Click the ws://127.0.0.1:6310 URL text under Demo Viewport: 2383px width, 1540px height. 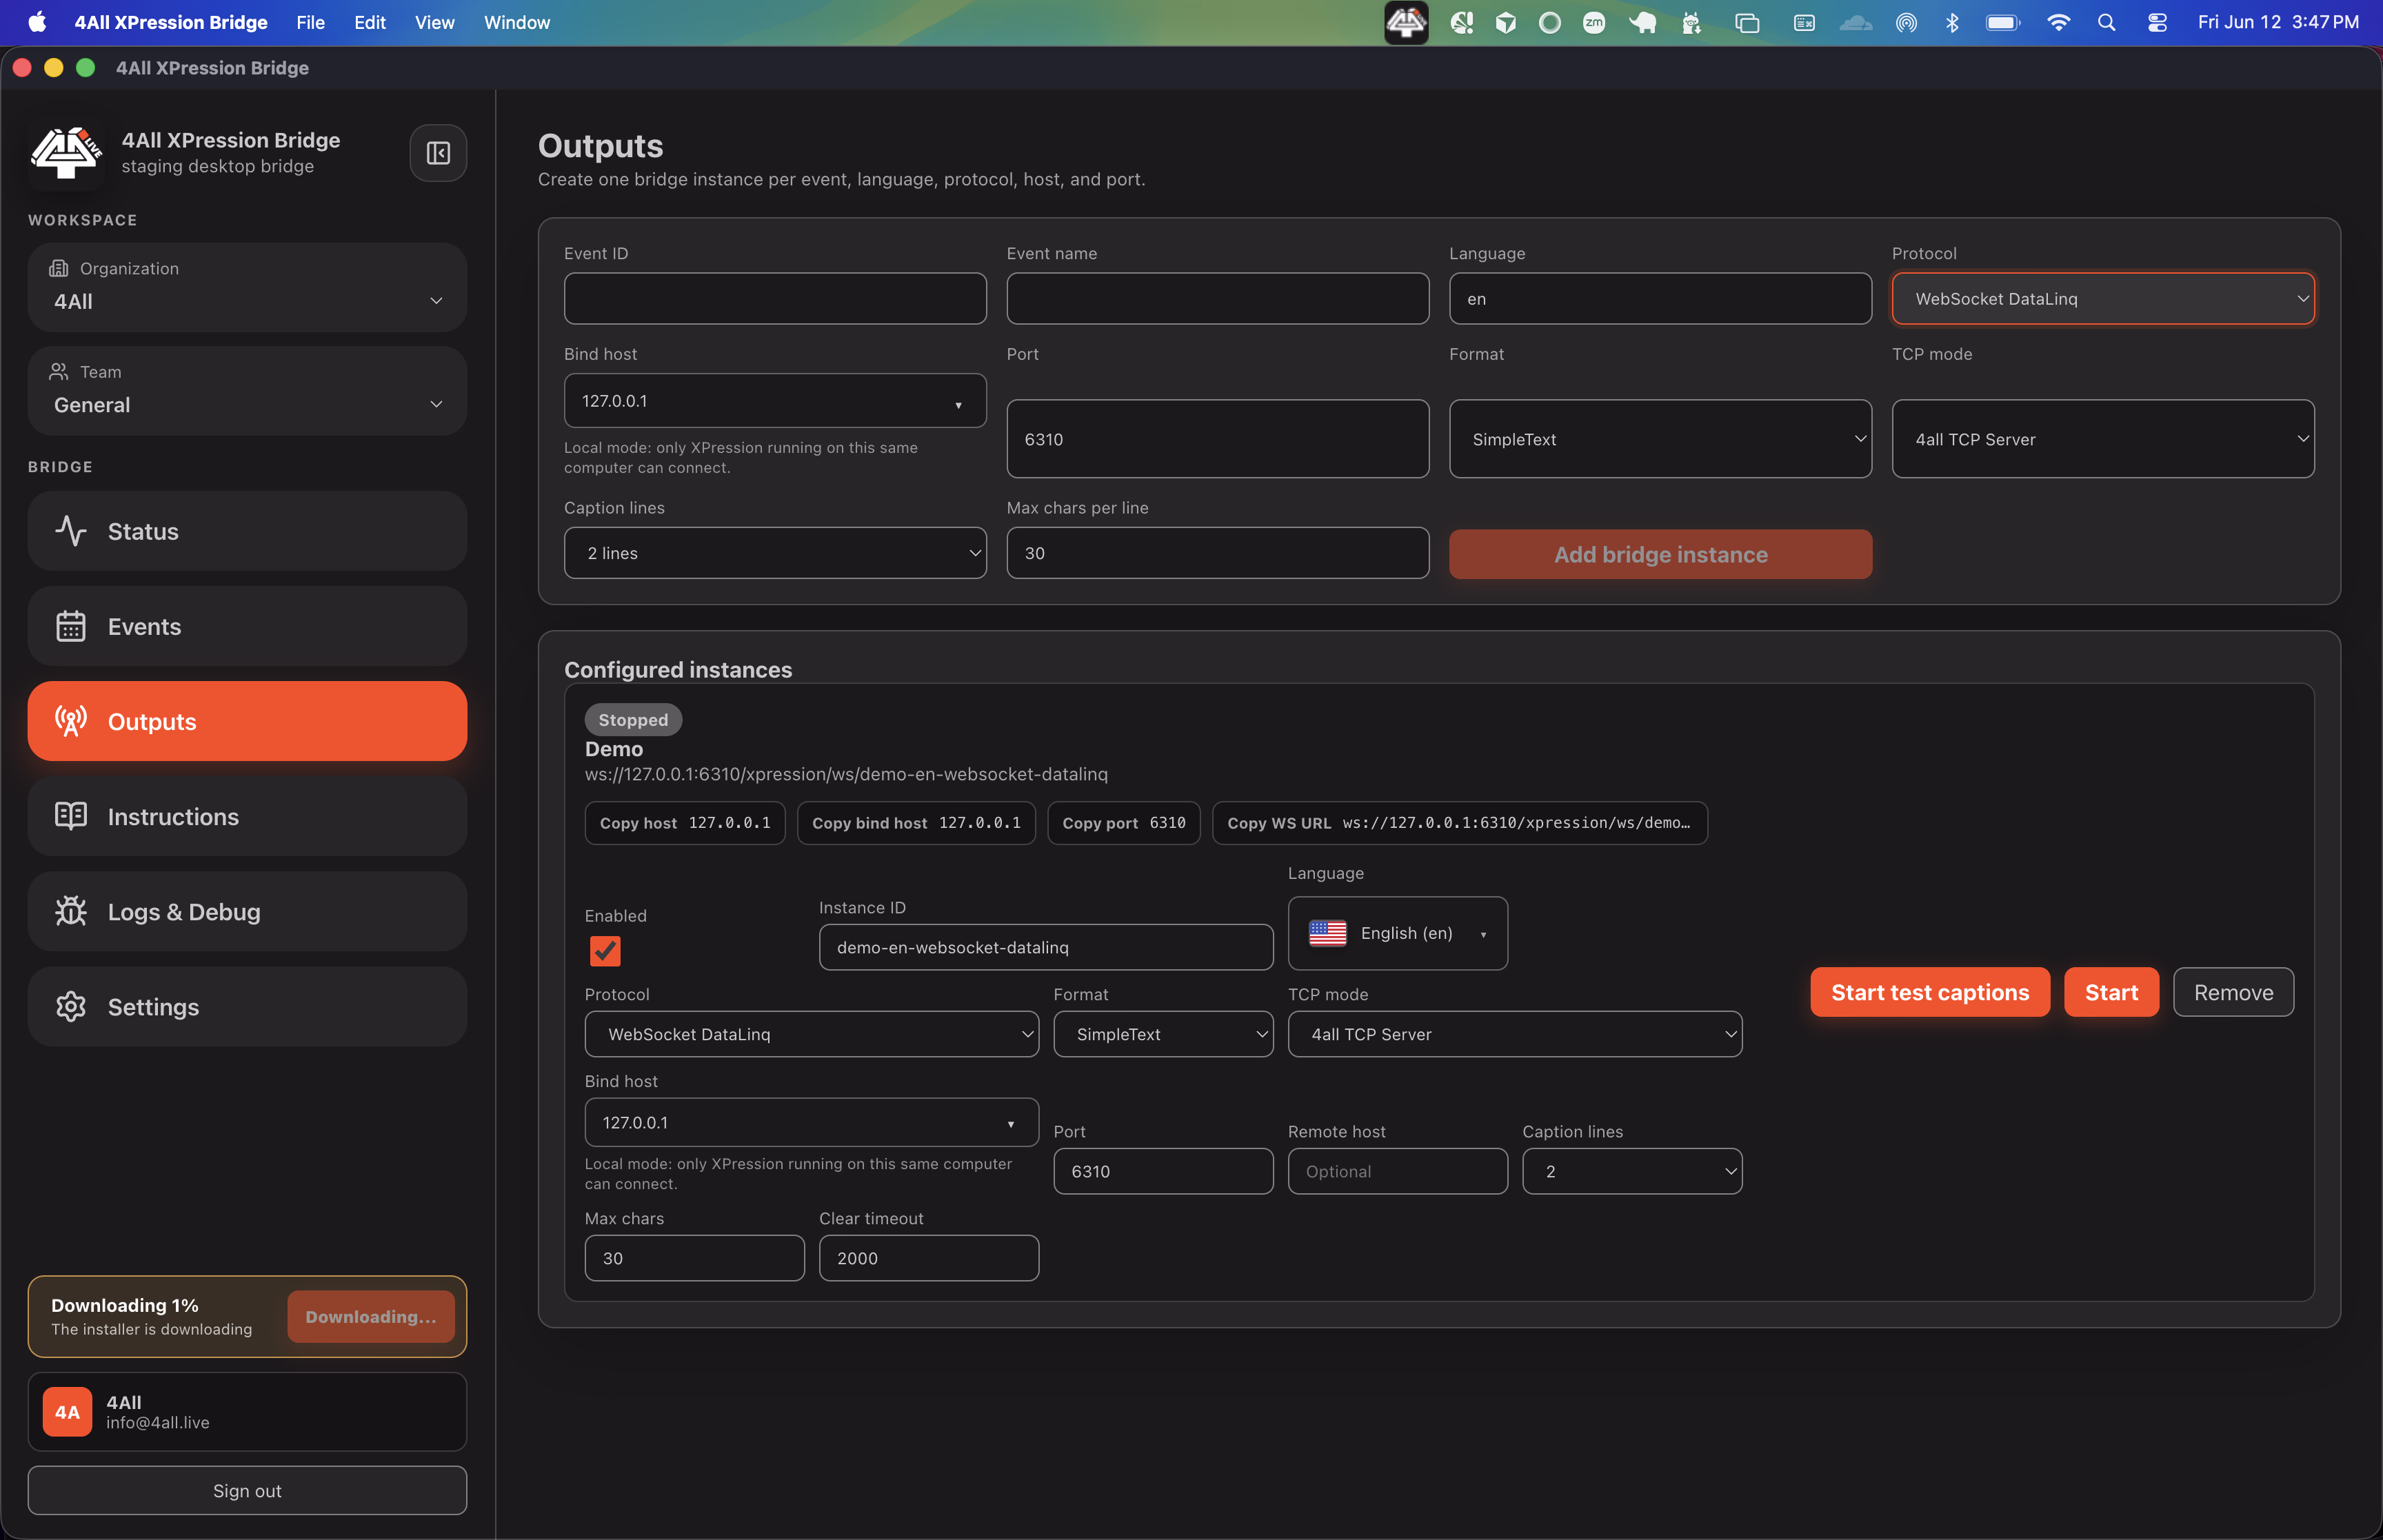point(846,774)
